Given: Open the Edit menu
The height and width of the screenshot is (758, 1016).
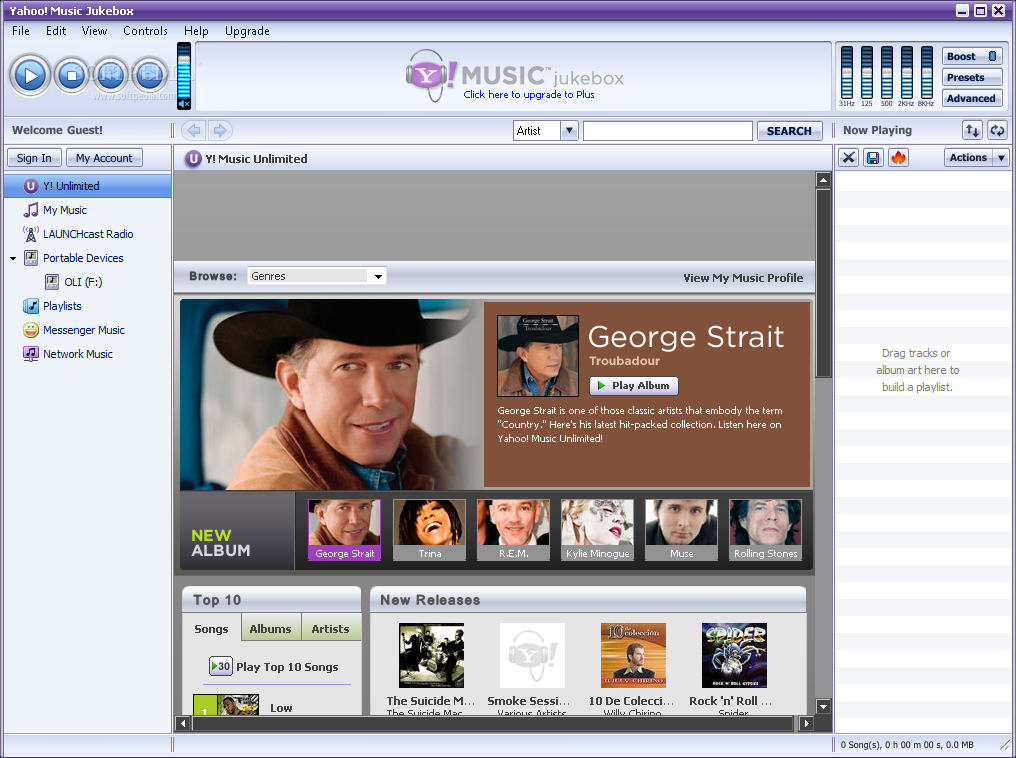Looking at the screenshot, I should click(x=56, y=30).
